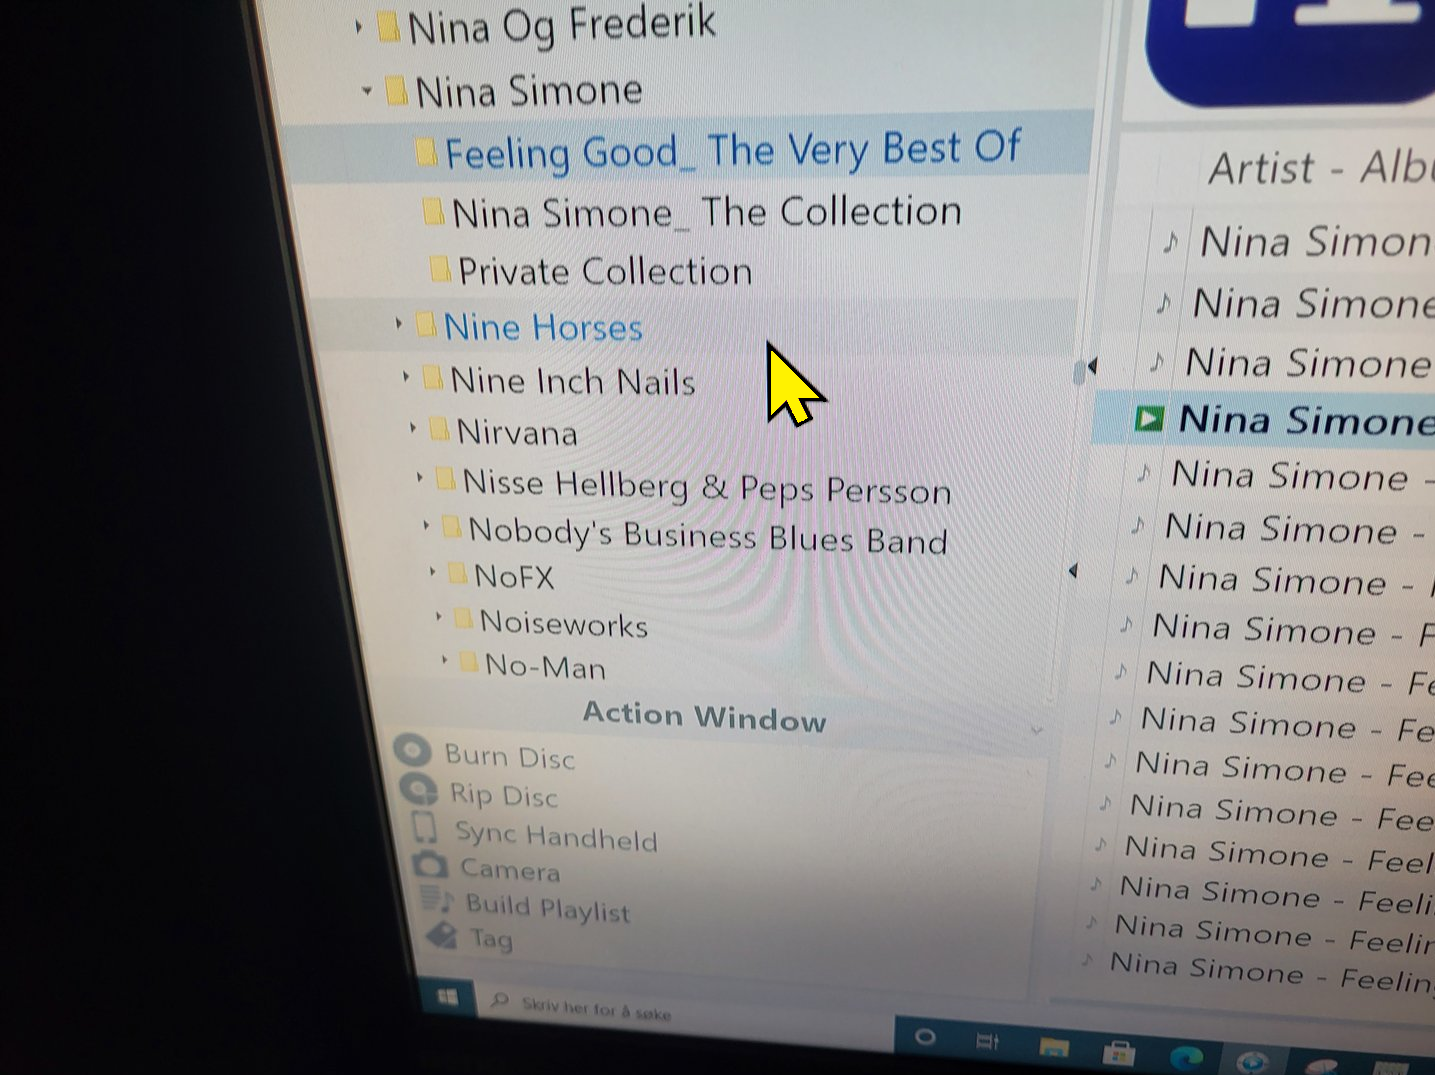
Task: Select 'Nine Horses' in the artist tree
Action: pyautogui.click(x=543, y=327)
